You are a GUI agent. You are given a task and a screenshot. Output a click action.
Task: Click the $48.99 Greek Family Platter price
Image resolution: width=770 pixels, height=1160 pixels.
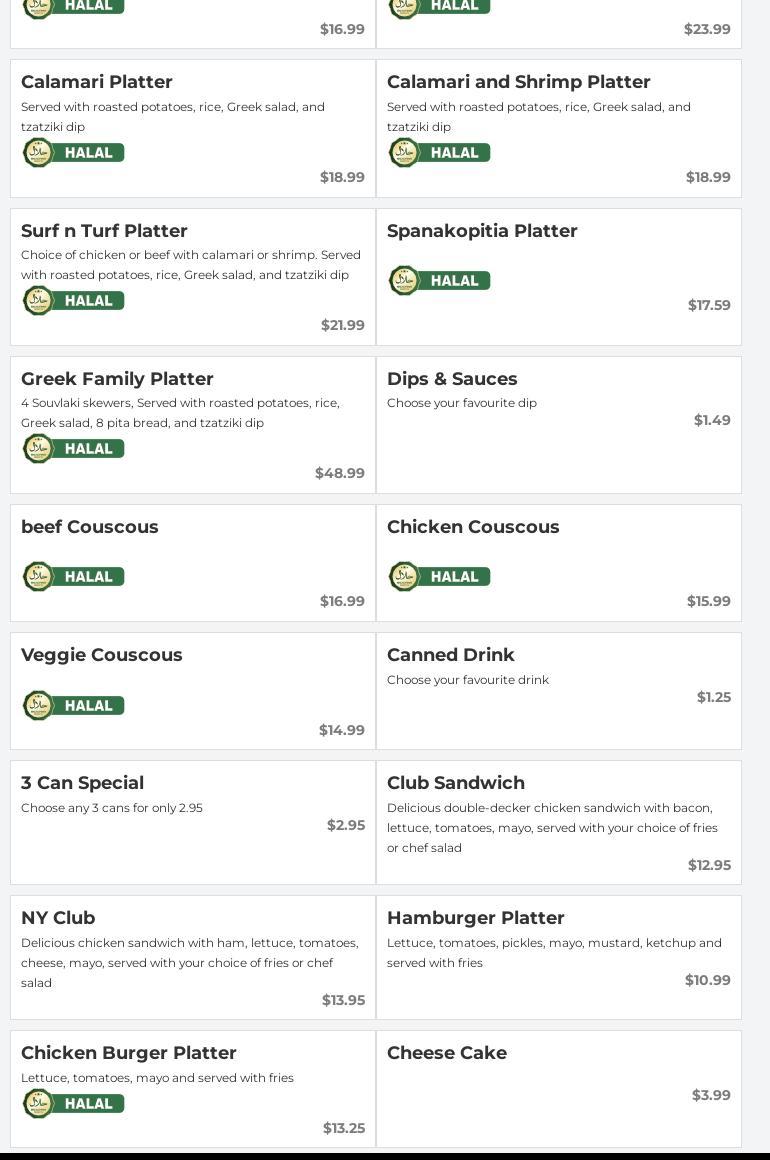pyautogui.click(x=340, y=473)
